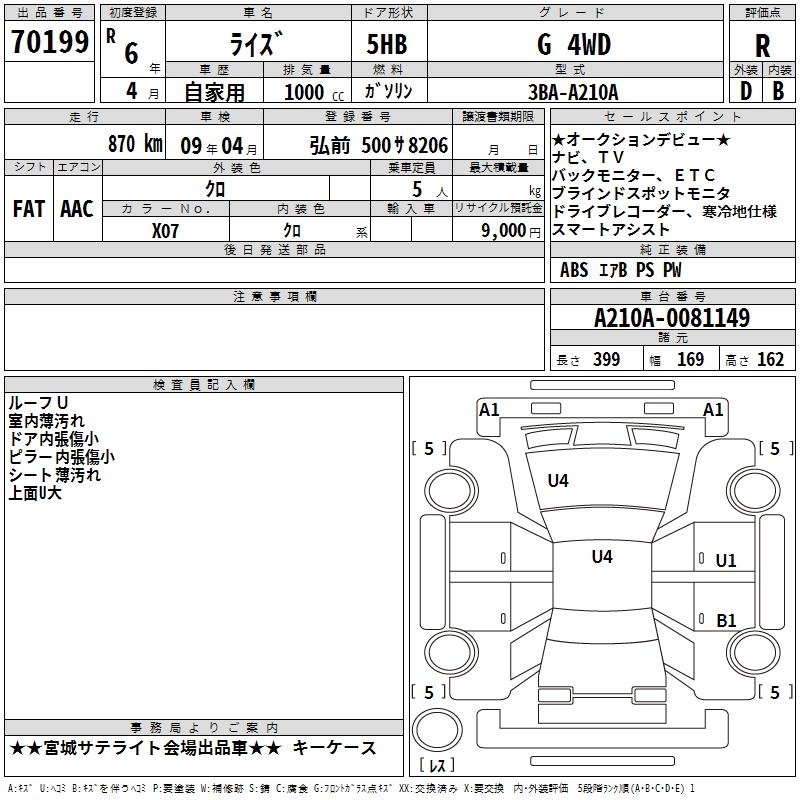Click the interior grade B cell
This screenshot has height=800, width=800.
point(779,90)
